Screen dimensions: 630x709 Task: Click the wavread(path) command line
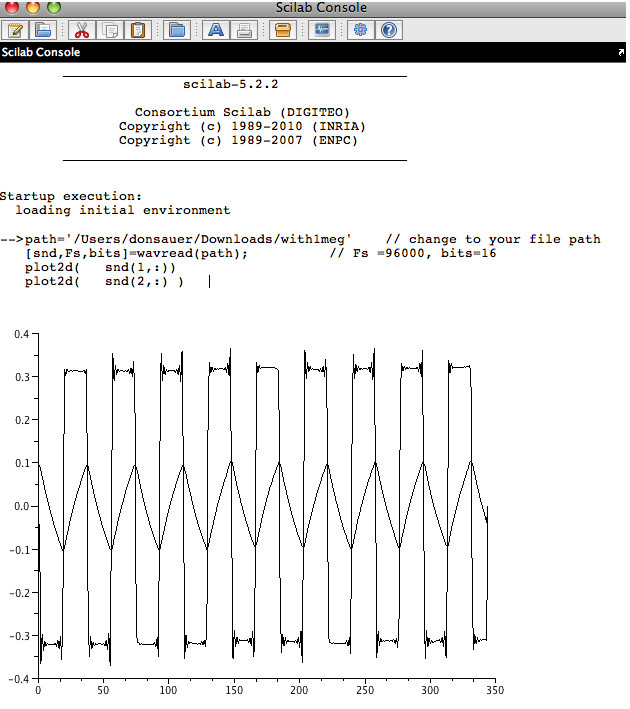tap(137, 253)
